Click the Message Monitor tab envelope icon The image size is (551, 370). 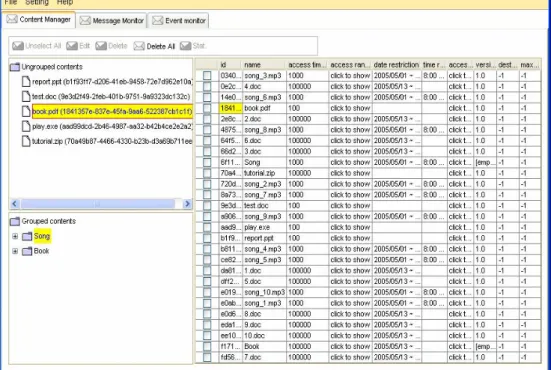click(x=85, y=20)
